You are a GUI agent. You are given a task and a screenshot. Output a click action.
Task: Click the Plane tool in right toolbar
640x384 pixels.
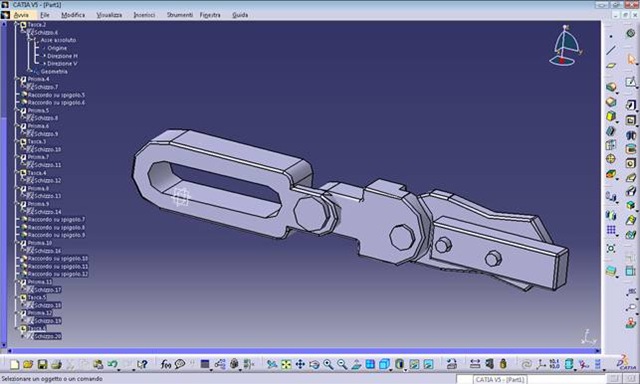(611, 65)
